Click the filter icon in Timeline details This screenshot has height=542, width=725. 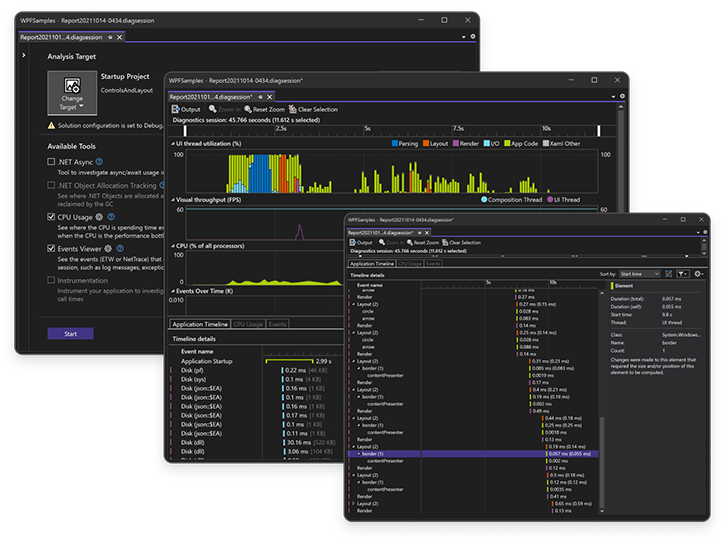[x=683, y=274]
